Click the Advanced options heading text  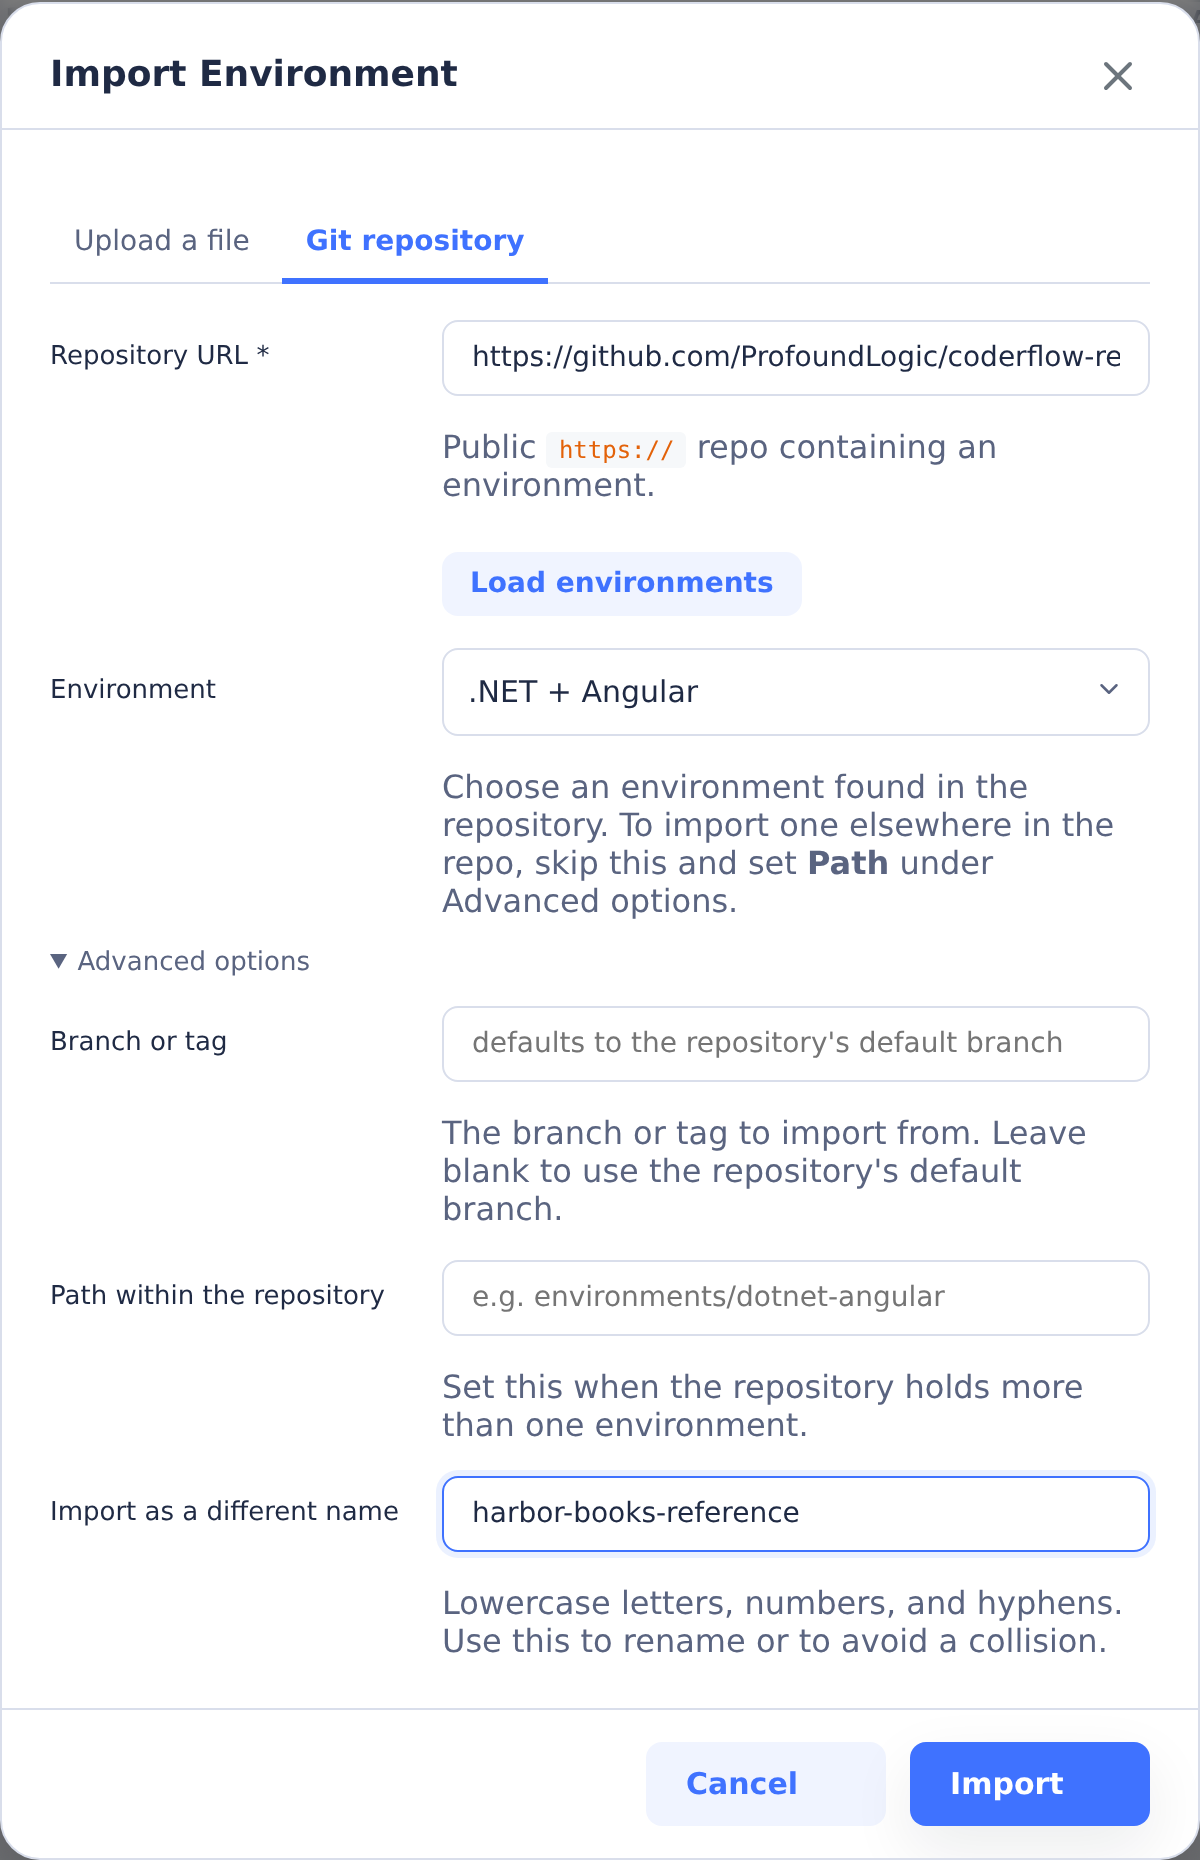(x=194, y=961)
